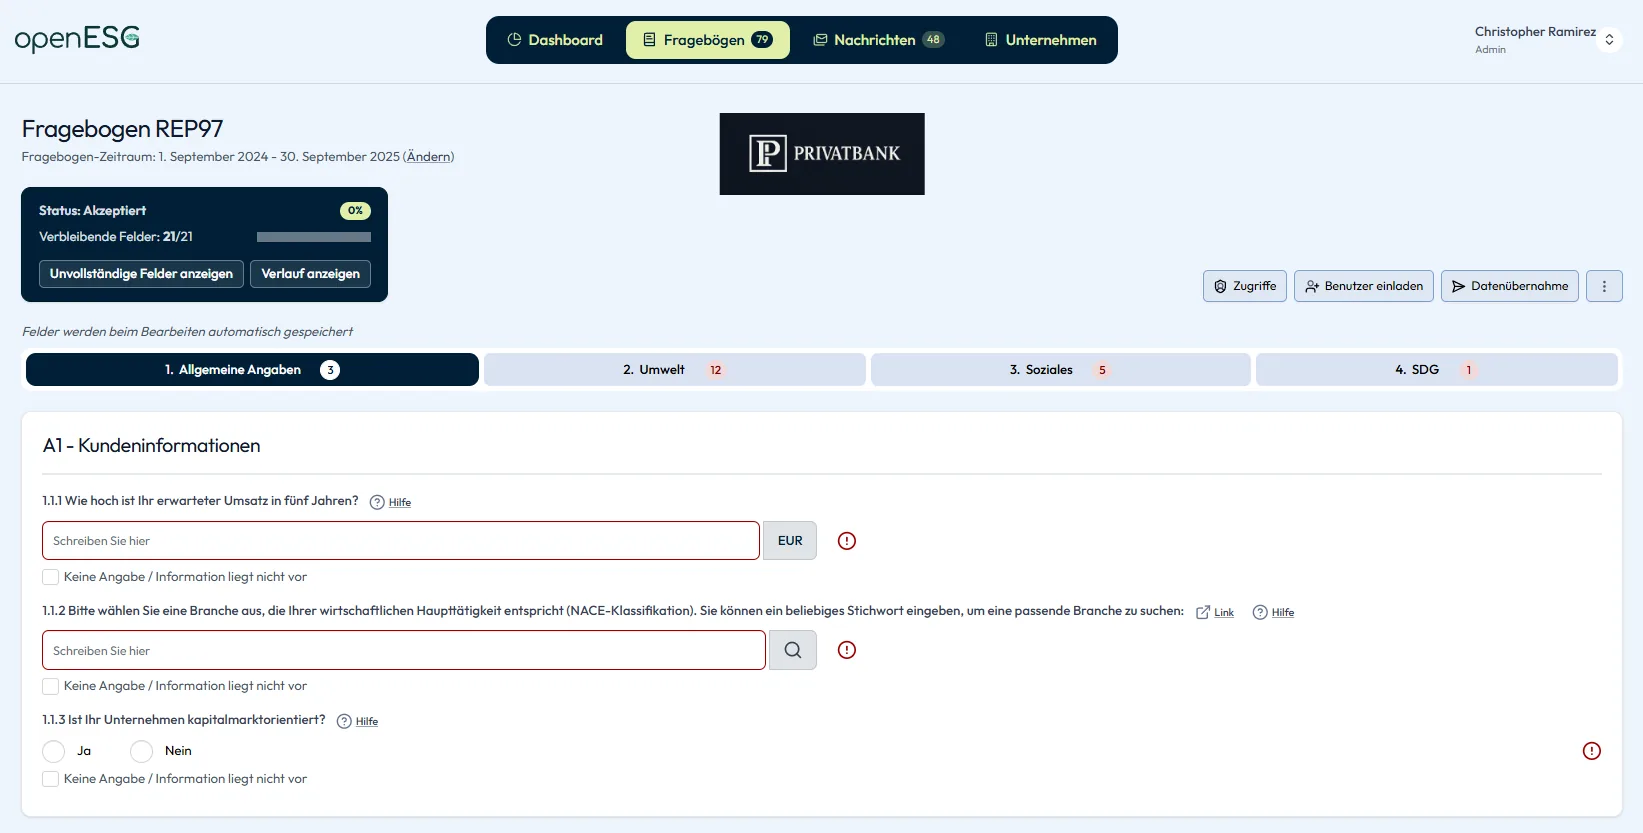Click the openESG logo
The height and width of the screenshot is (833, 1643).
(x=77, y=39)
